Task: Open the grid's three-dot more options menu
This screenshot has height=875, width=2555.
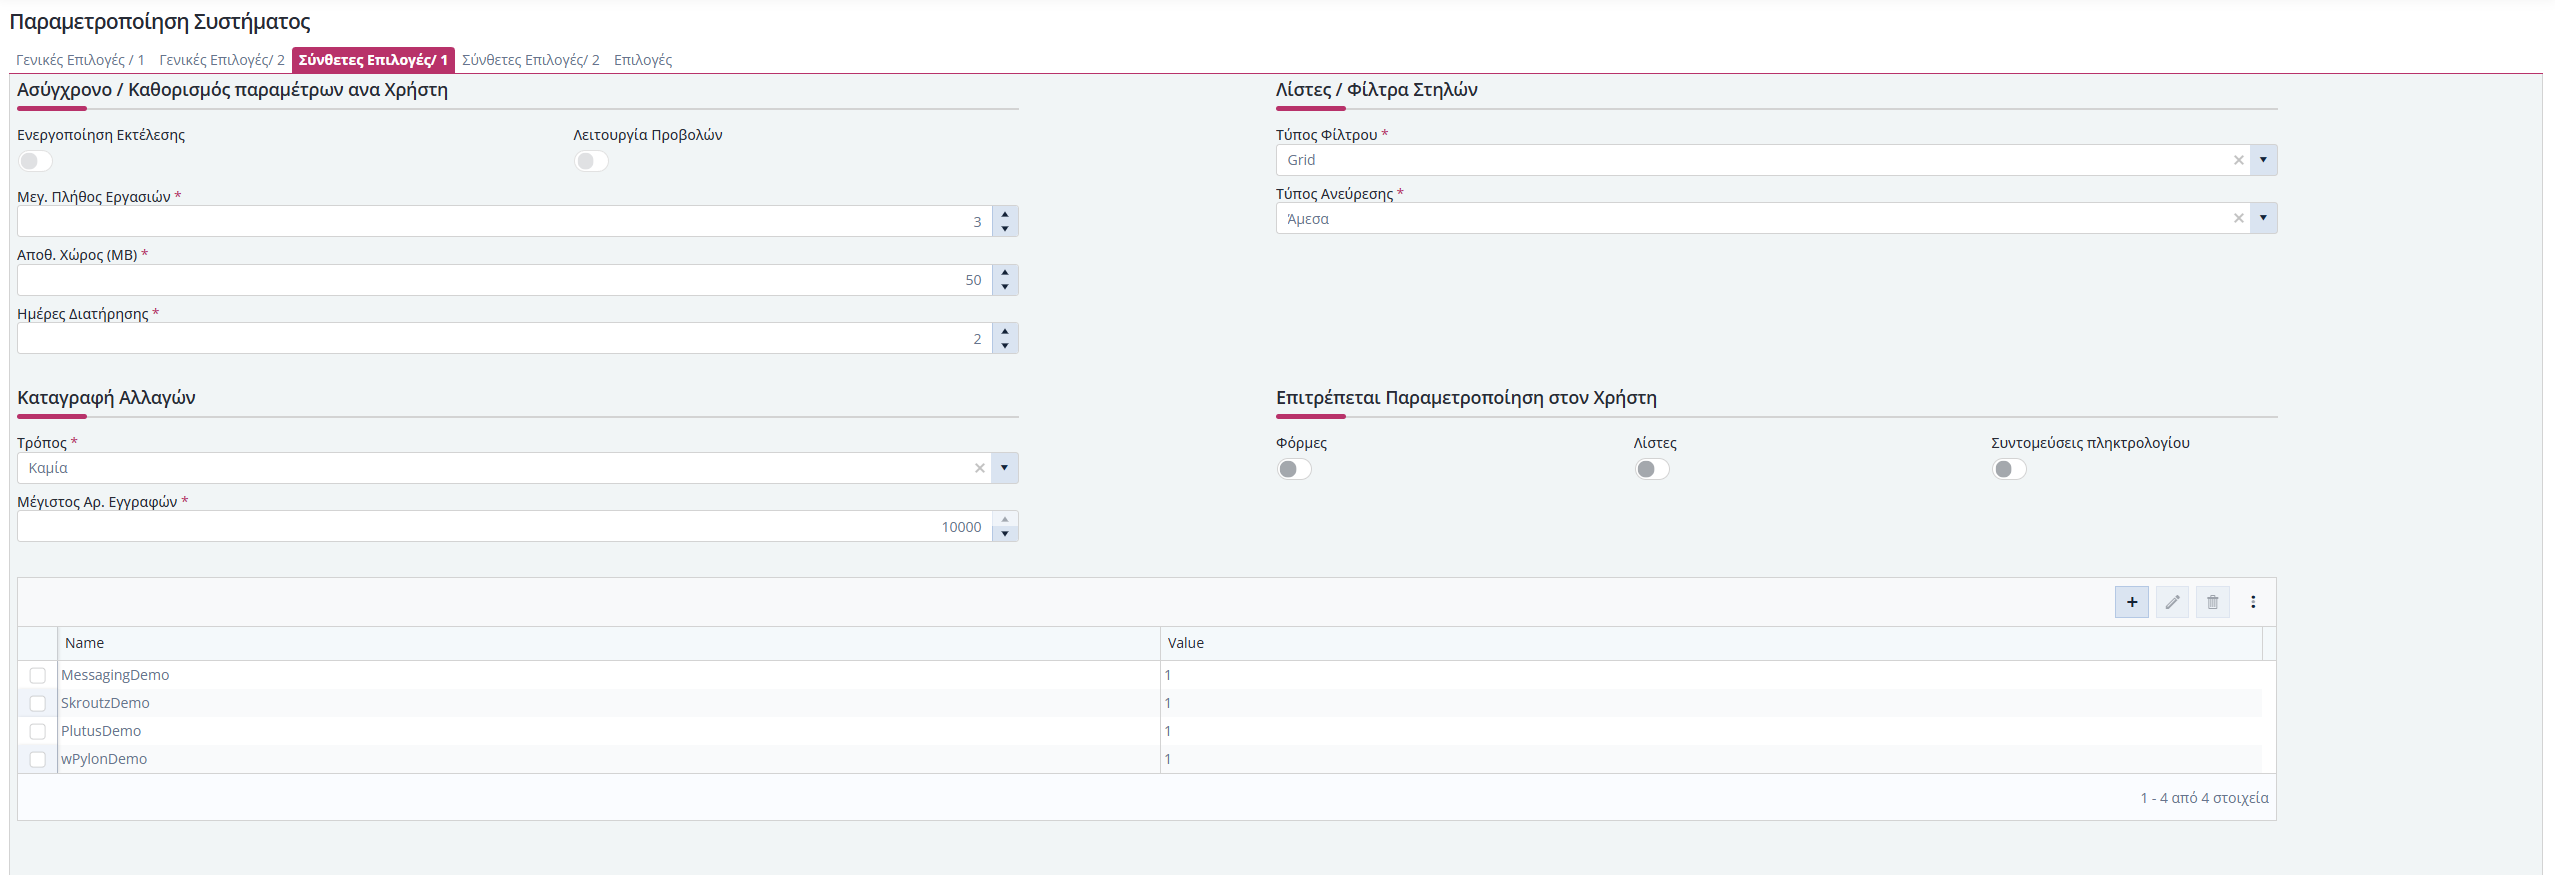Action: coord(2253,602)
